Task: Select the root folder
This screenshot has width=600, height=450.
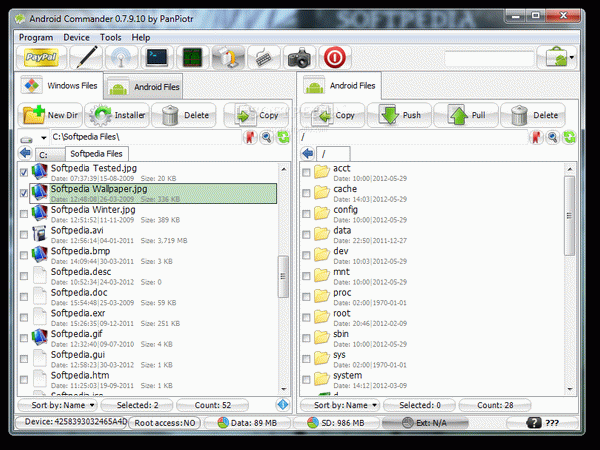Action: [436, 318]
